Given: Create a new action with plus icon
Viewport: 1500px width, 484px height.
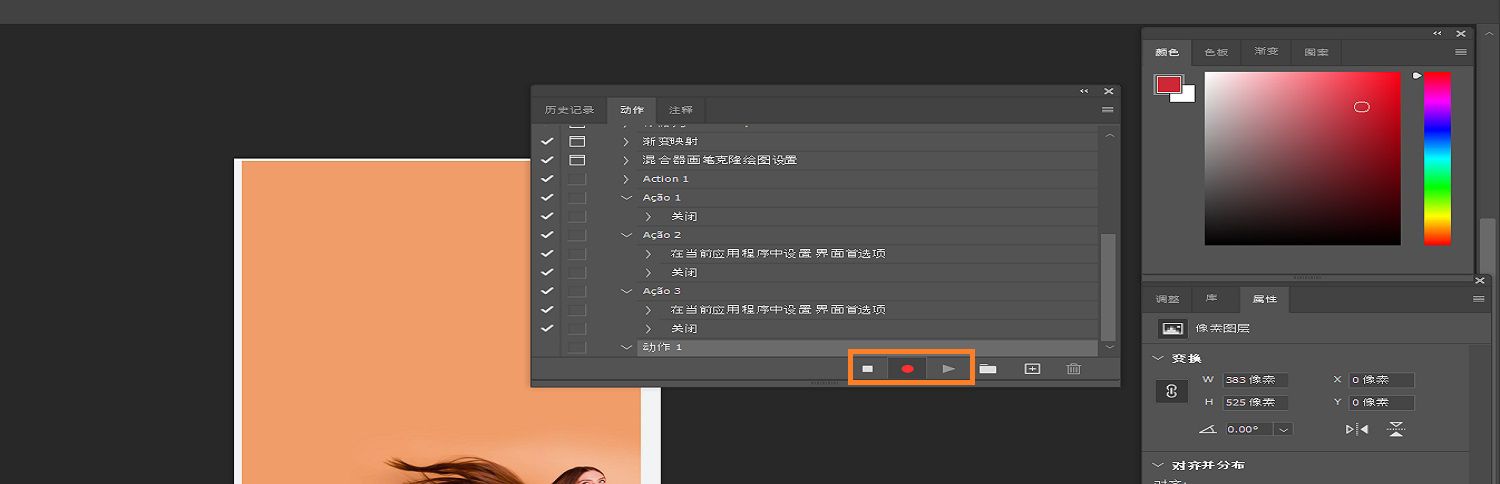Looking at the screenshot, I should (1033, 369).
